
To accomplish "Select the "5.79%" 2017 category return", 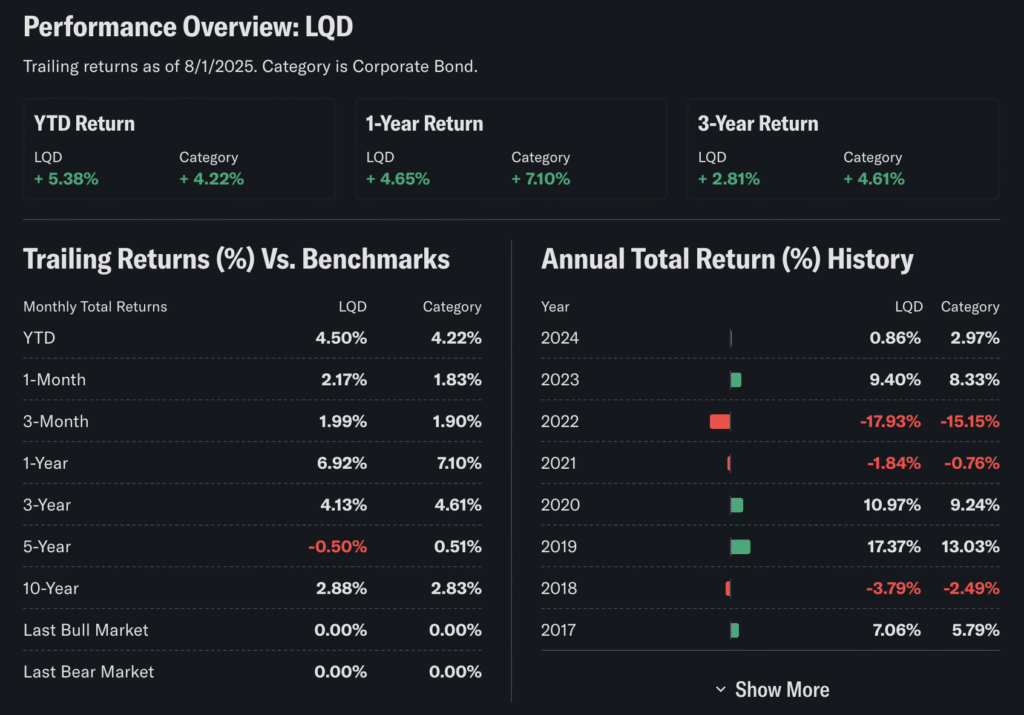I will 976,631.
